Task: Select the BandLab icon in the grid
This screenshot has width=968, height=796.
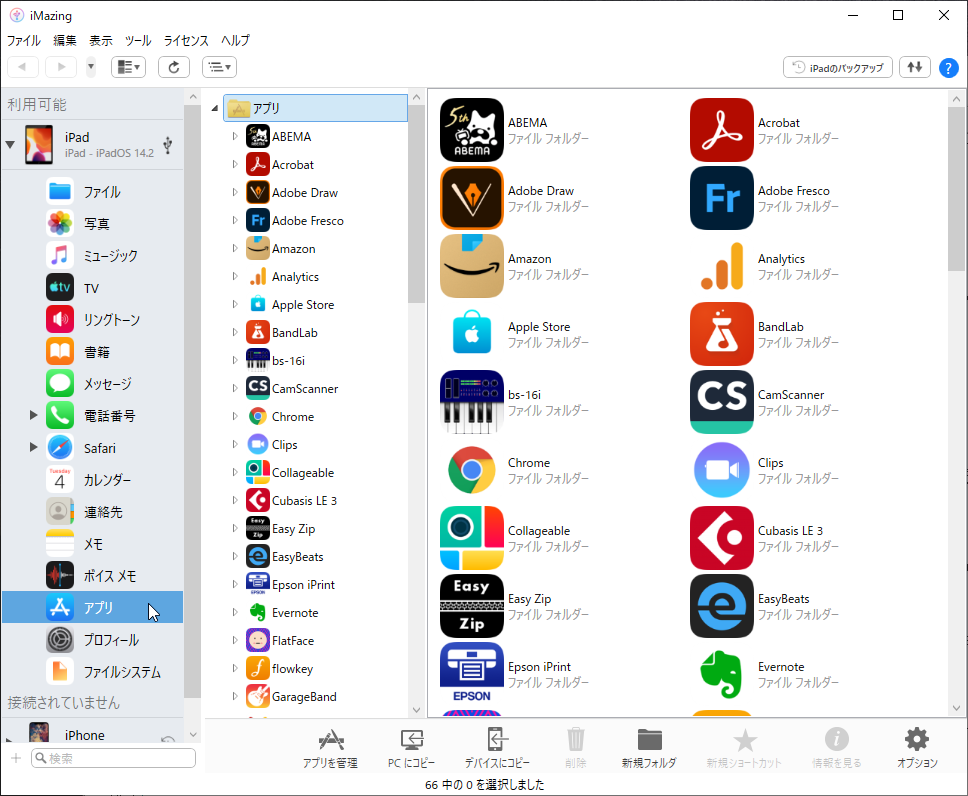Action: pyautogui.click(x=722, y=333)
